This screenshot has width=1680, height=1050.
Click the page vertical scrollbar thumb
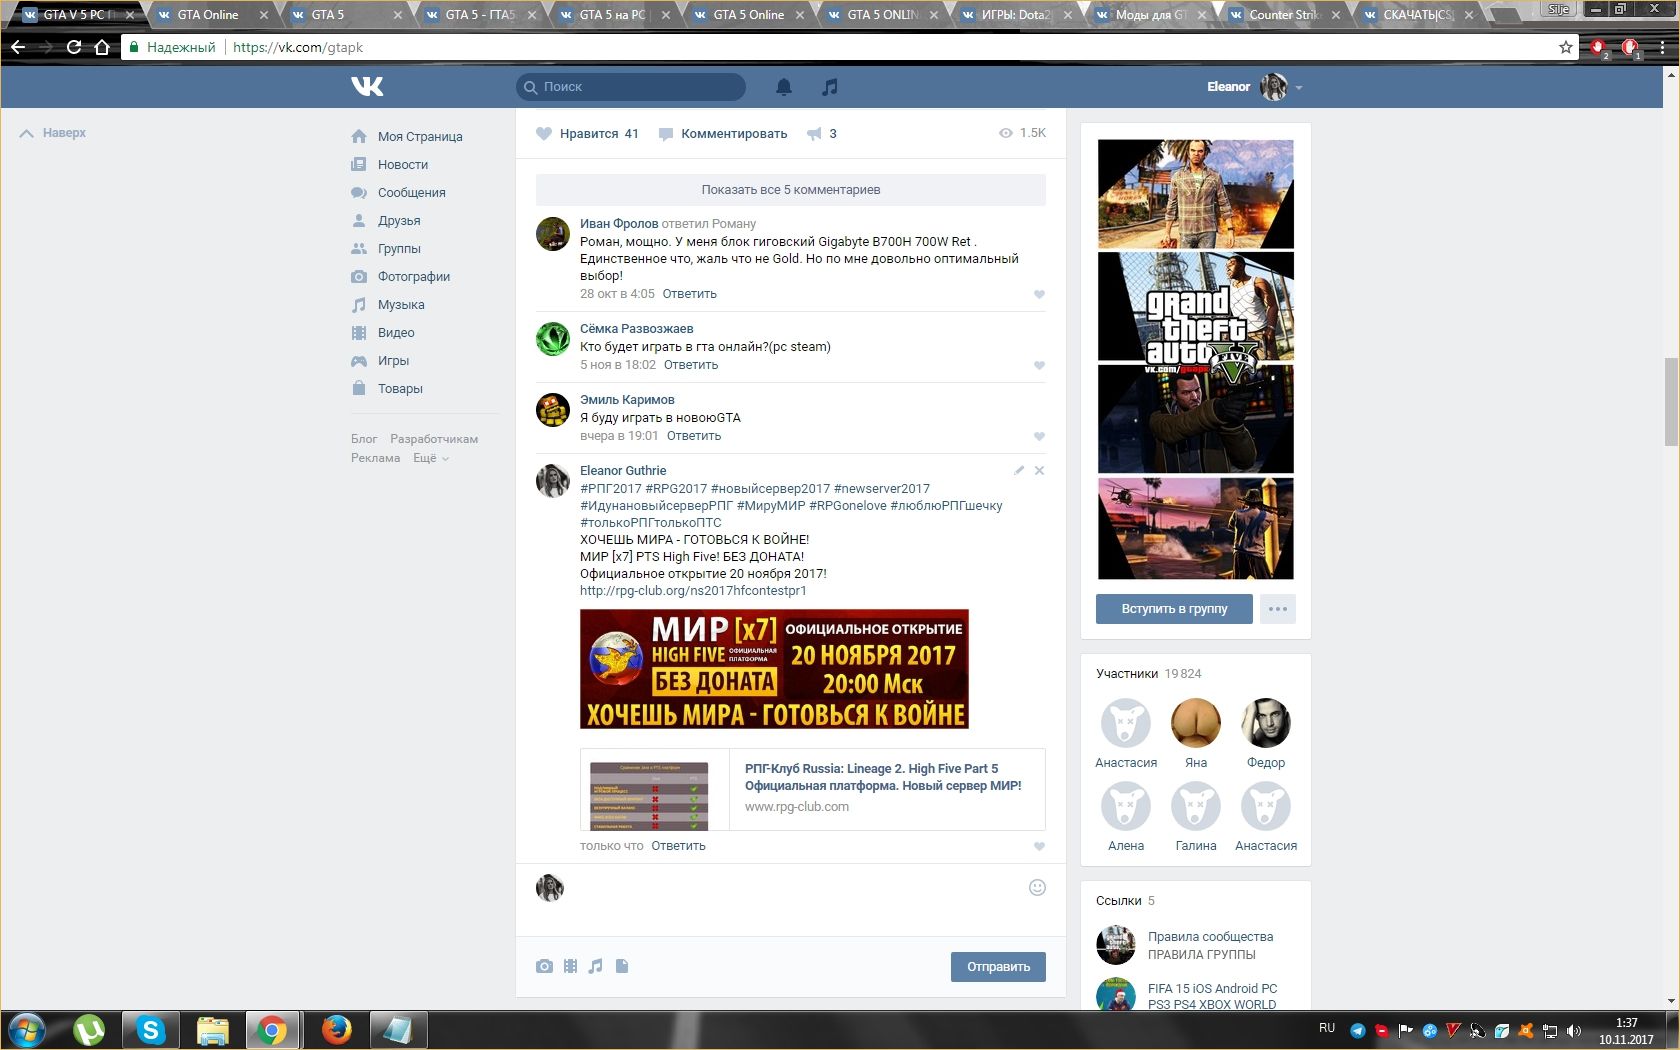tap(1671, 401)
